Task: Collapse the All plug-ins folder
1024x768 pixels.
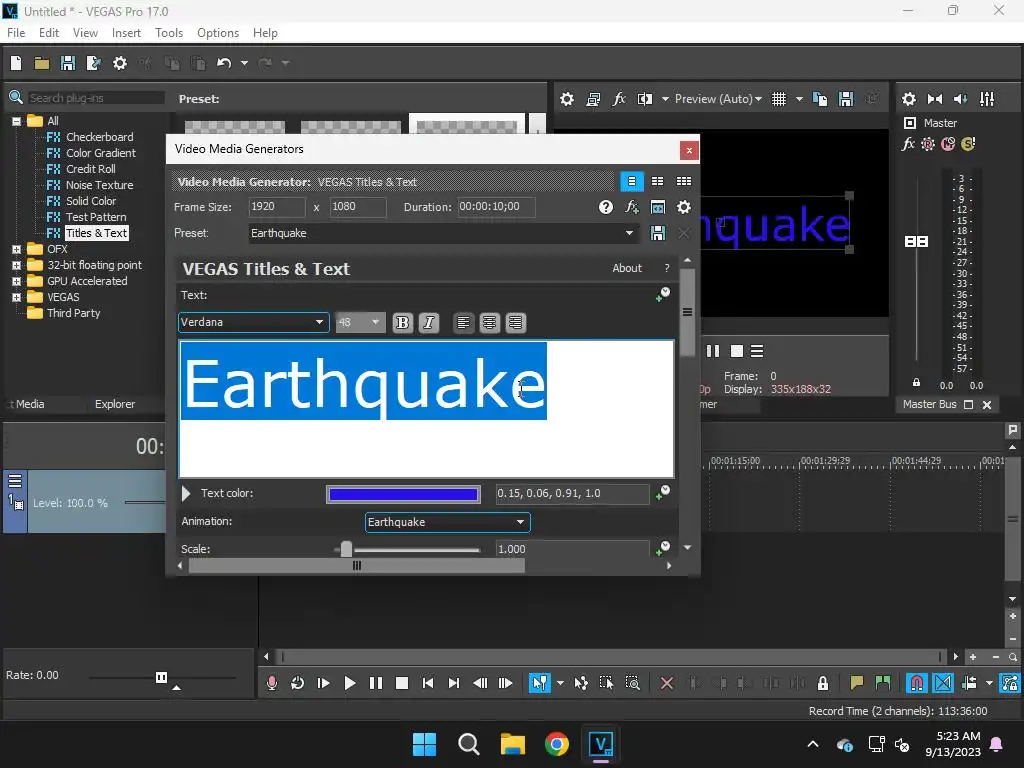Action: pos(16,121)
